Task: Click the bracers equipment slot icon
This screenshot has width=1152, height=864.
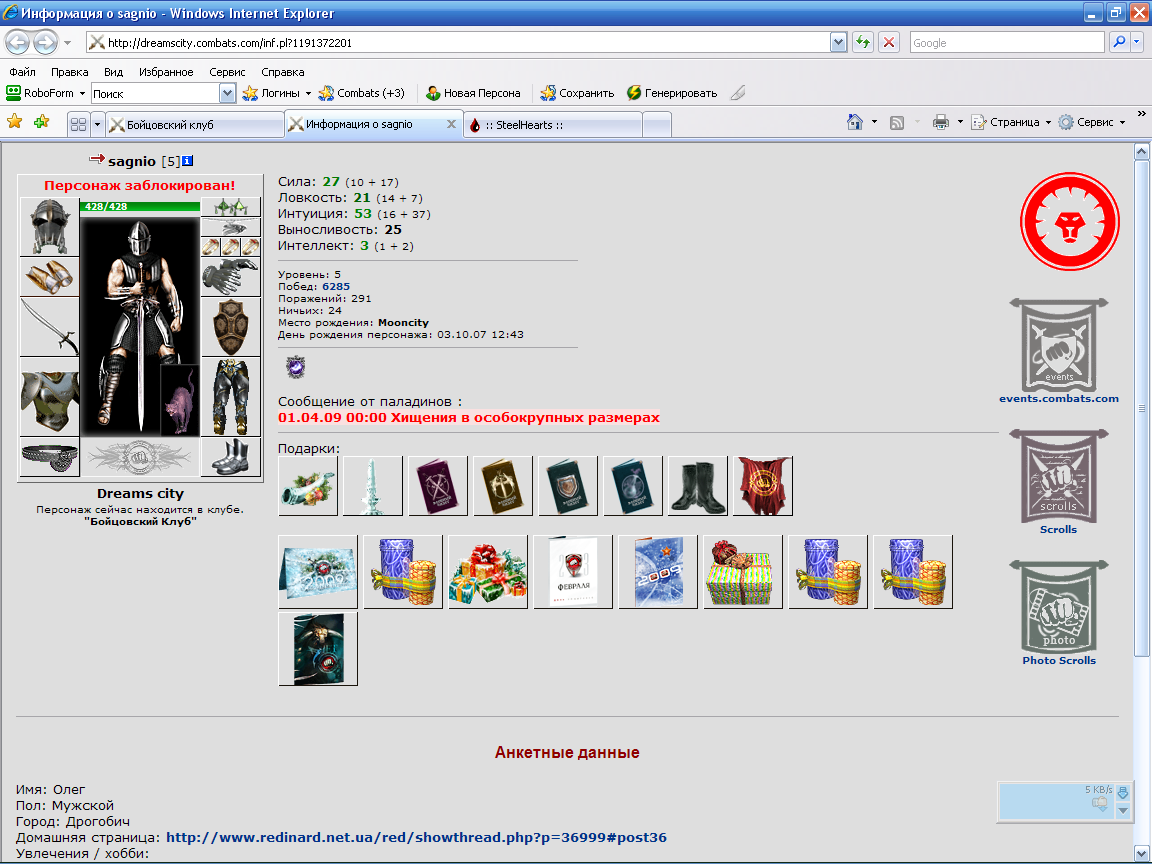Action: [x=49, y=277]
